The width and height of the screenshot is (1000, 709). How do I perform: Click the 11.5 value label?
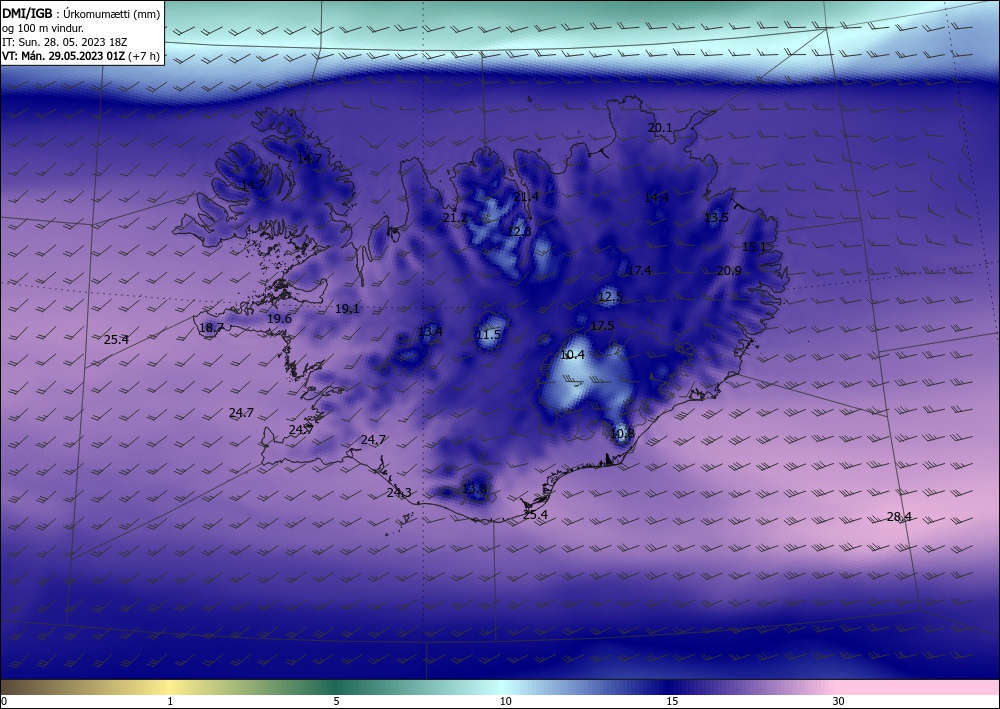[x=489, y=335]
